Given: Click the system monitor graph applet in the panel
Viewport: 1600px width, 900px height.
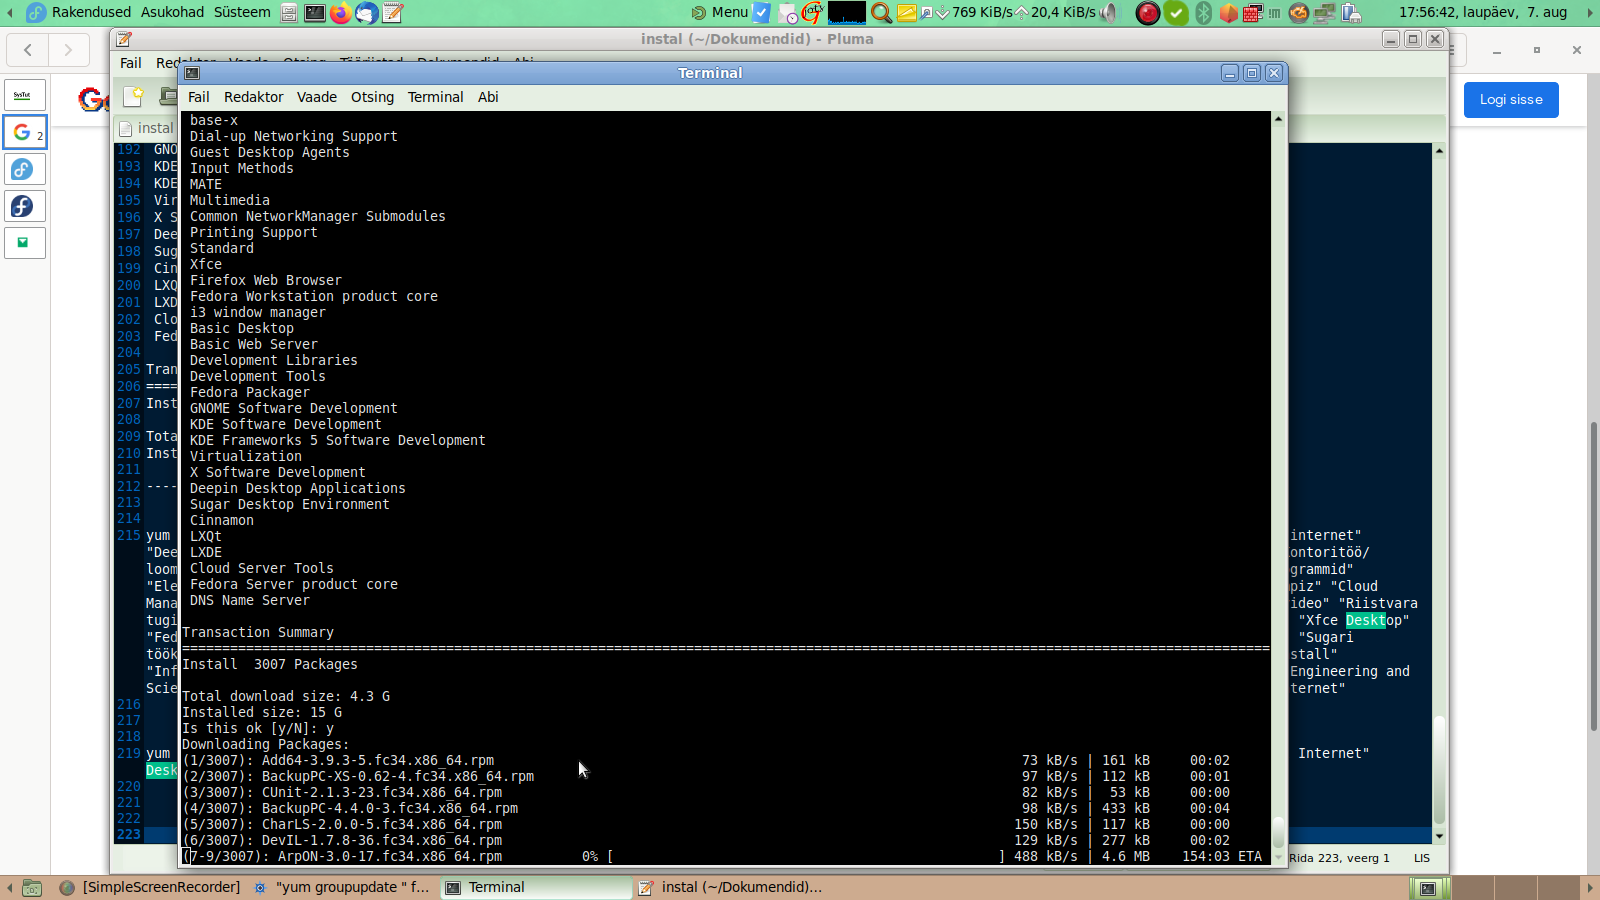Looking at the screenshot, I should 847,12.
